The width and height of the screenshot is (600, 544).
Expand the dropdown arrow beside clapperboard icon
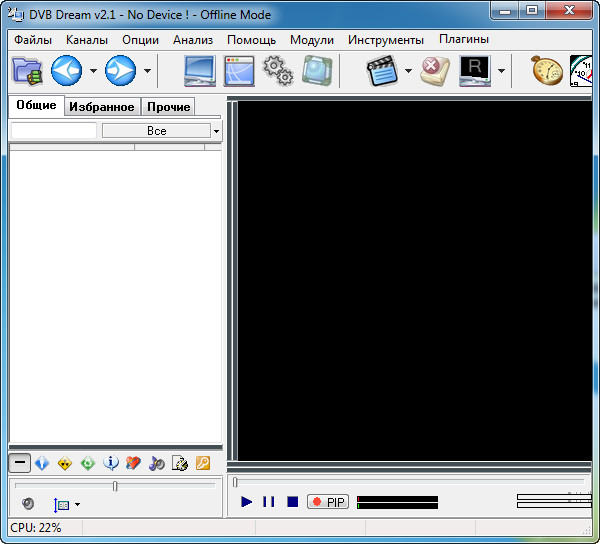[x=408, y=72]
